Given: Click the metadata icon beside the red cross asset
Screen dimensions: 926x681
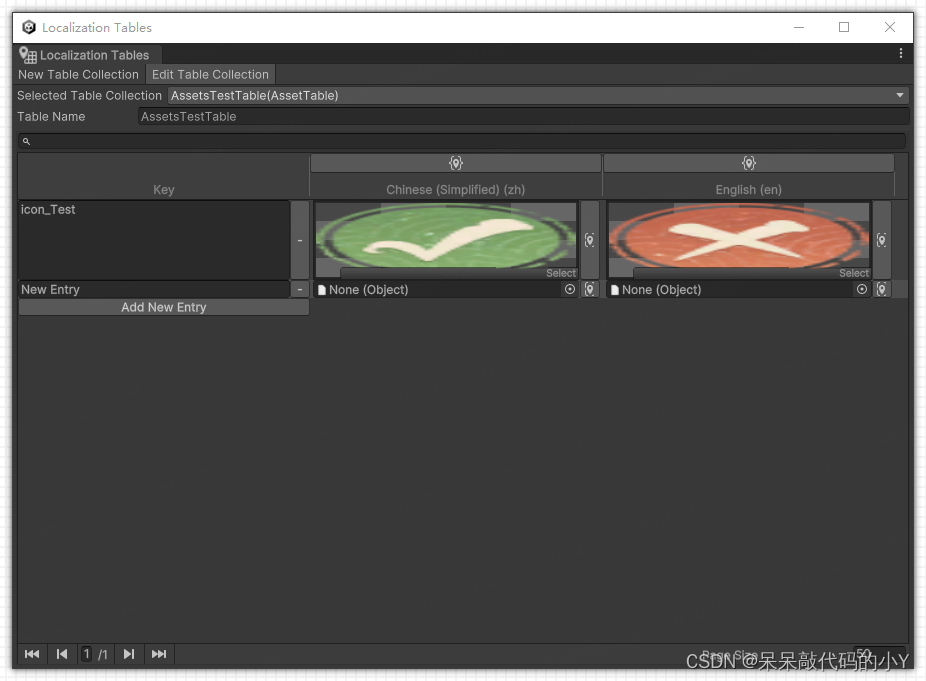Looking at the screenshot, I should (x=881, y=240).
